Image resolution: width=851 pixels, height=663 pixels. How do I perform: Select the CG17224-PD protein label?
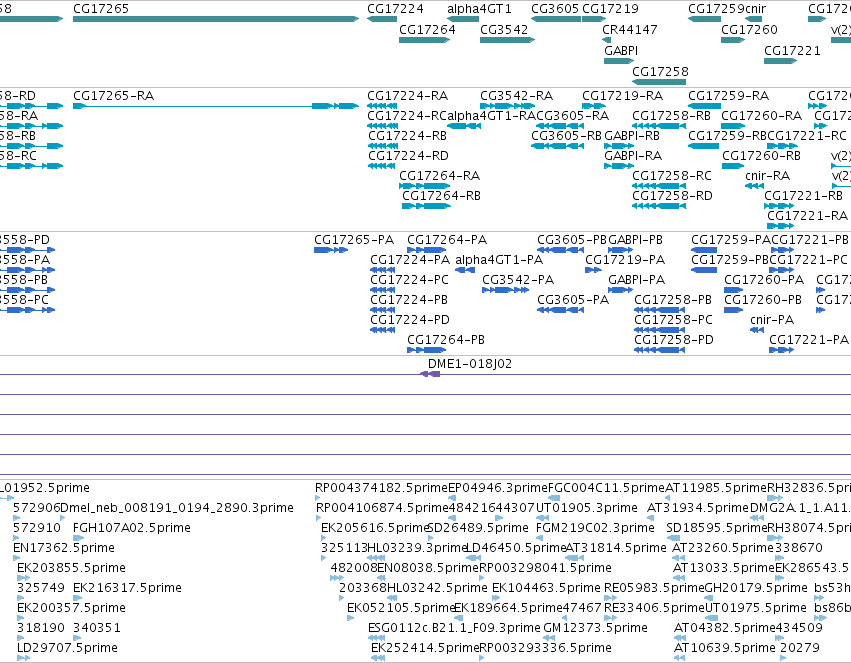tap(410, 320)
